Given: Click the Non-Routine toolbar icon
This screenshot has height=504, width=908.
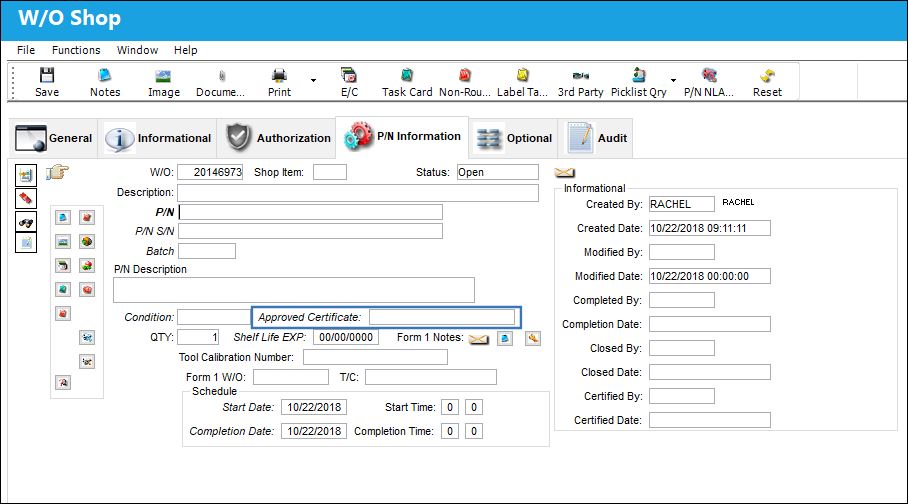Looking at the screenshot, I should 465,75.
